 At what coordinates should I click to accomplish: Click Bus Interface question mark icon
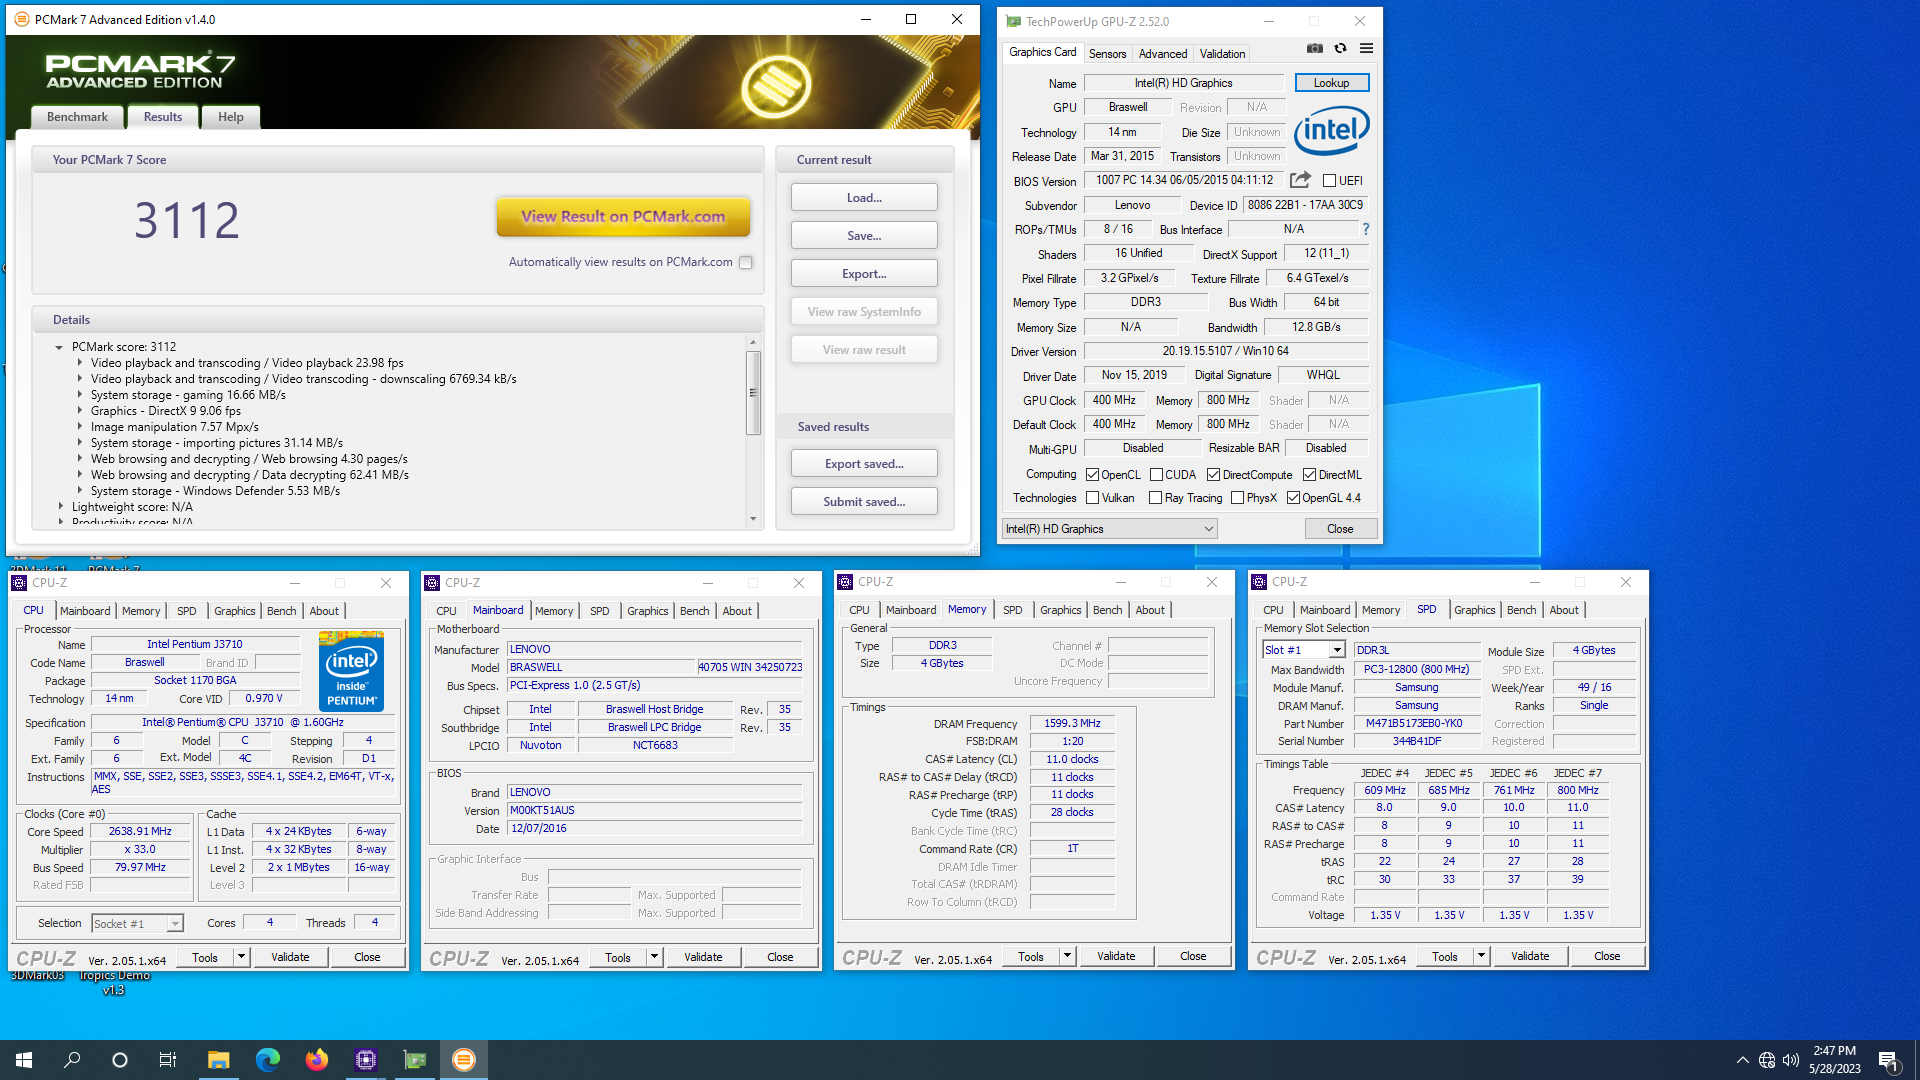point(1366,229)
